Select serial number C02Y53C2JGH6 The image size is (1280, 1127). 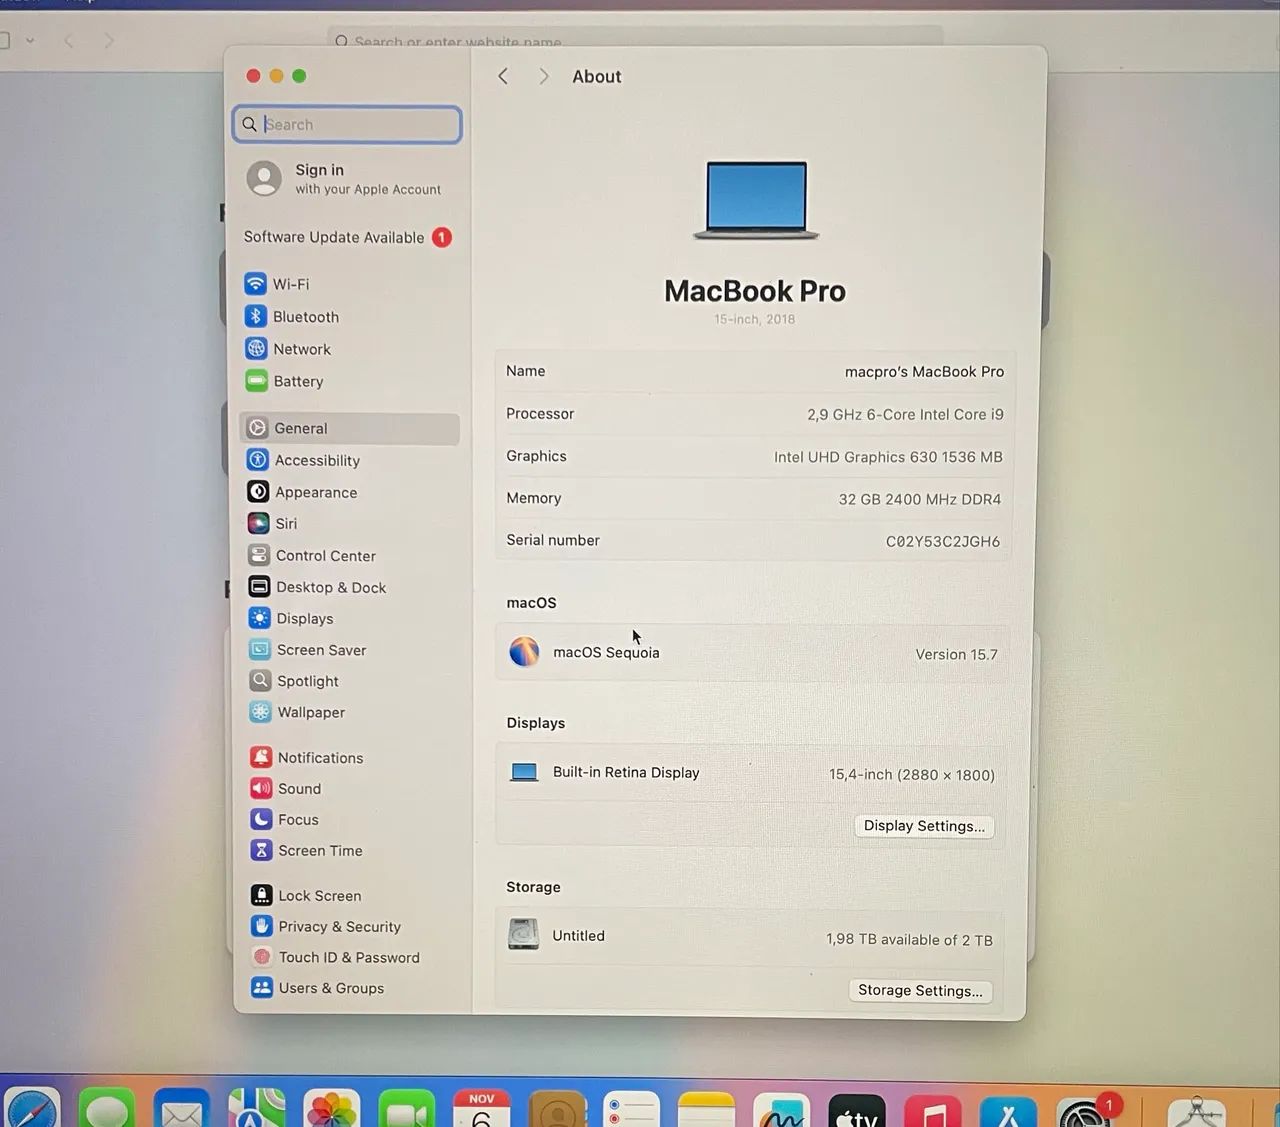(943, 541)
